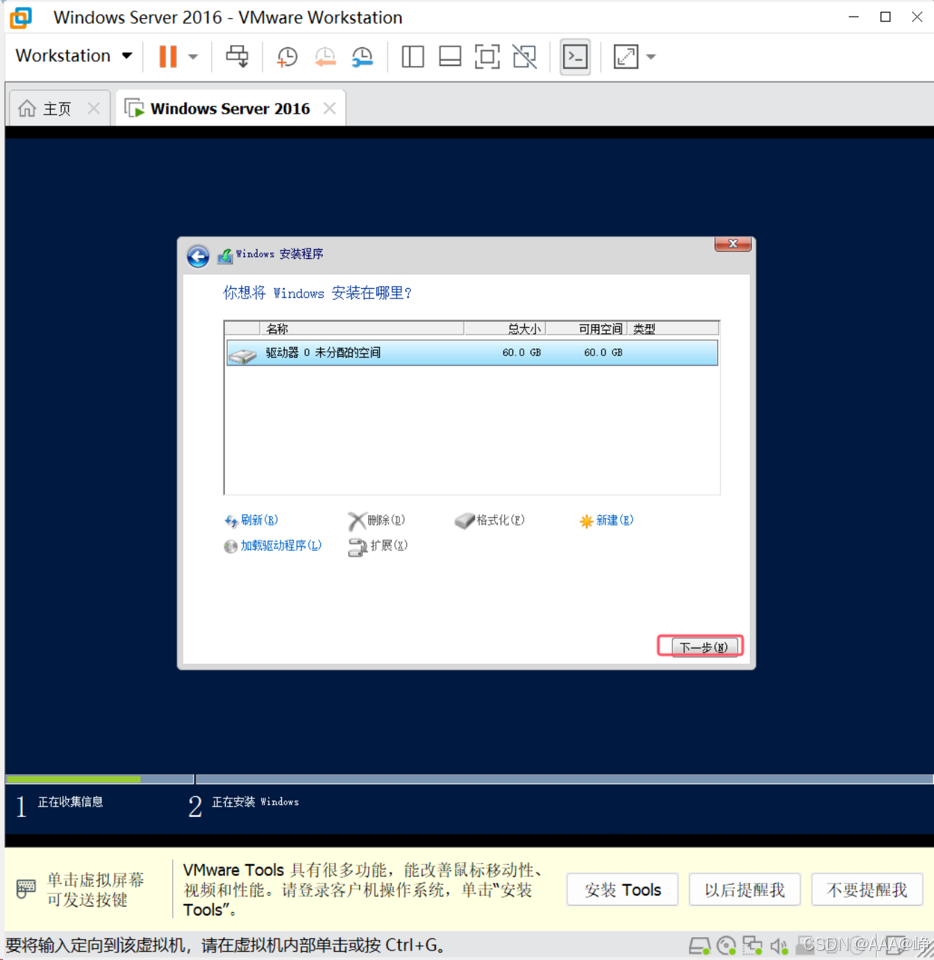934x960 pixels.
Task: Click the keyboard icon in the hint bar
Action: point(26,888)
